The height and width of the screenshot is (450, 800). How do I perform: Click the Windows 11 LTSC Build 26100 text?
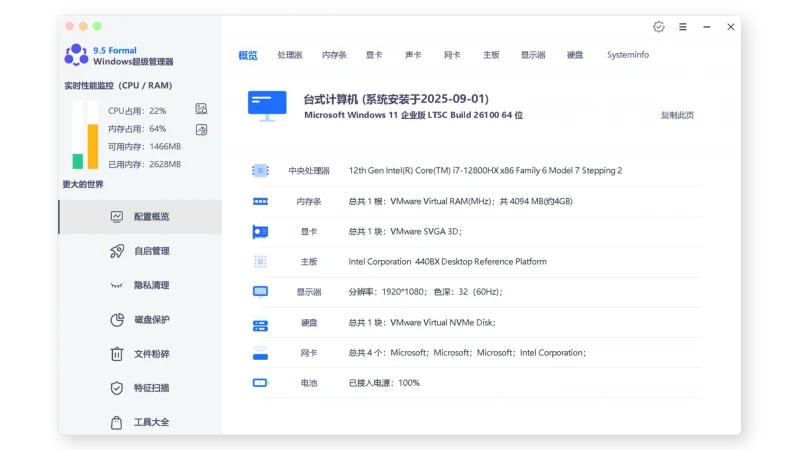coord(414,115)
